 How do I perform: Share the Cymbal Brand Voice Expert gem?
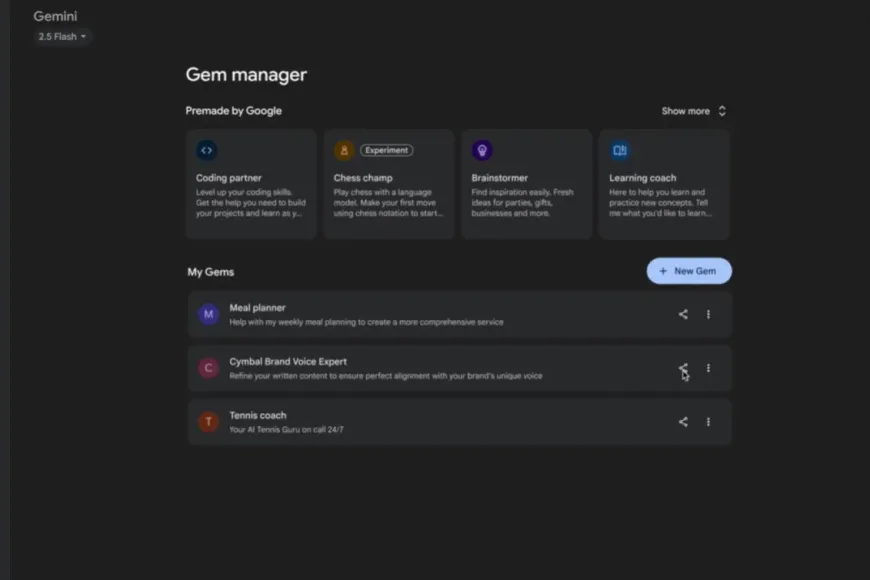pyautogui.click(x=683, y=368)
